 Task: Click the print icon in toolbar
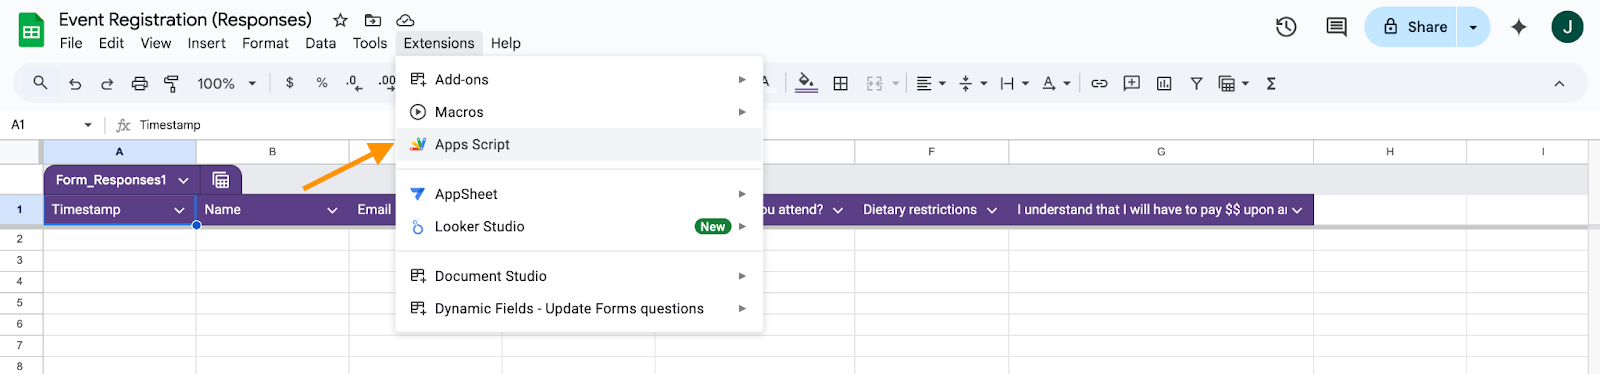139,83
